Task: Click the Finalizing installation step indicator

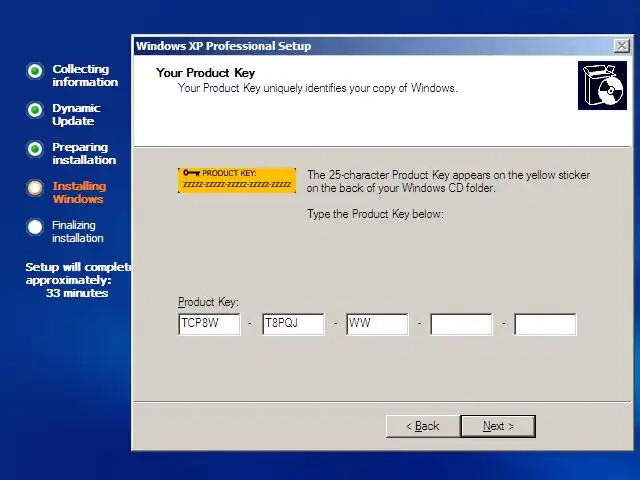Action: click(35, 227)
